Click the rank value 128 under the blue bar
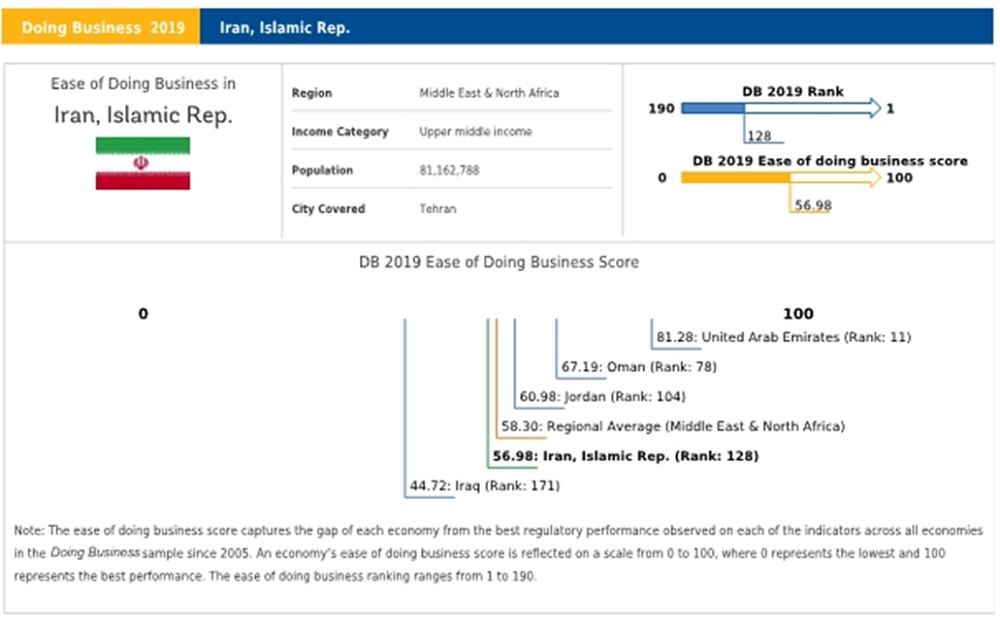 pyautogui.click(x=759, y=136)
